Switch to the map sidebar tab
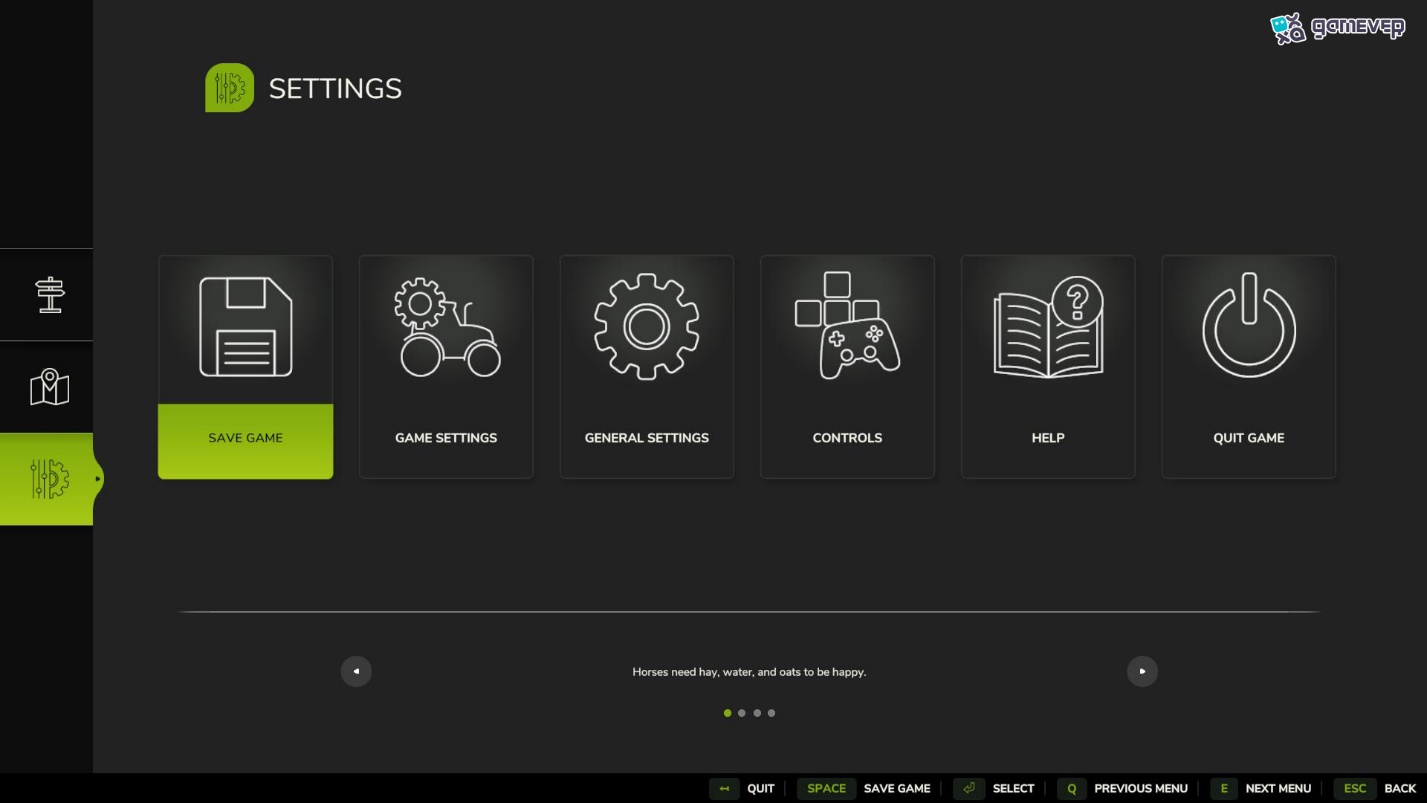Viewport: 1427px width, 803px height. tap(47, 387)
